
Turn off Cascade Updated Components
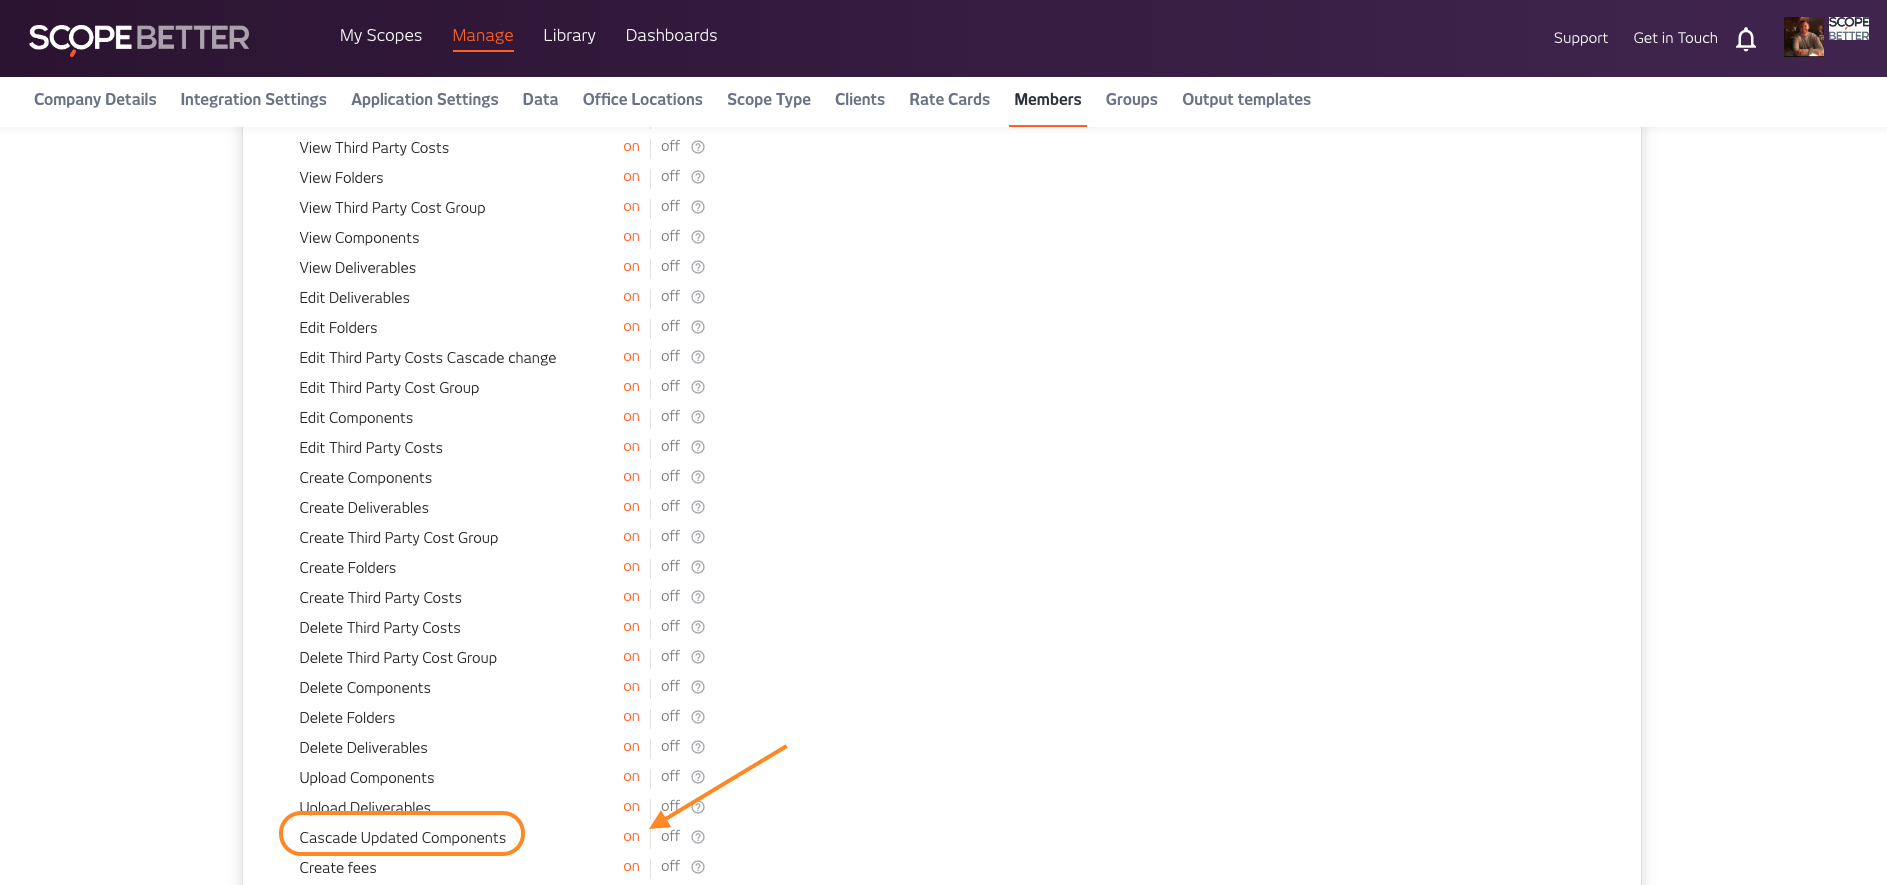point(670,836)
